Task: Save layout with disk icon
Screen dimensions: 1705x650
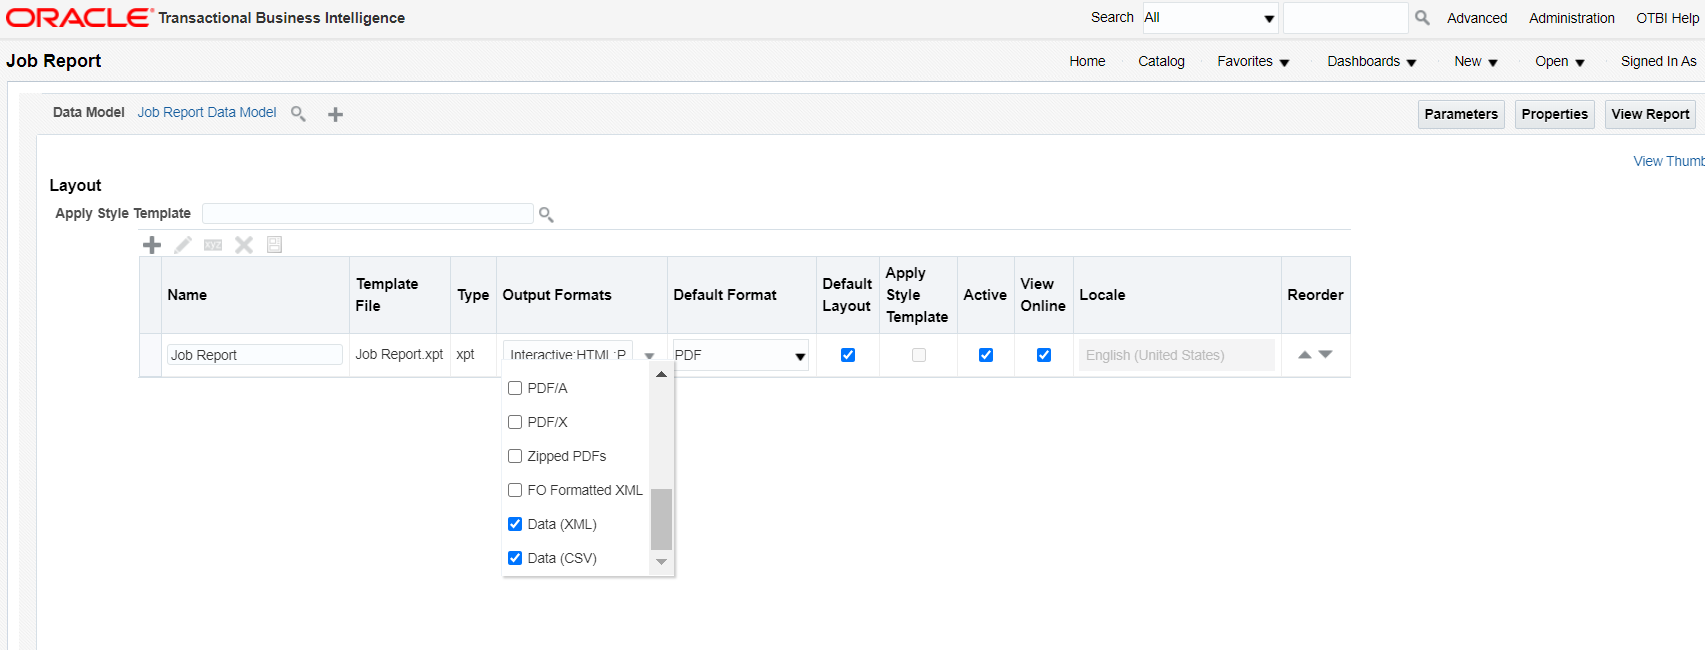Action: 274,245
